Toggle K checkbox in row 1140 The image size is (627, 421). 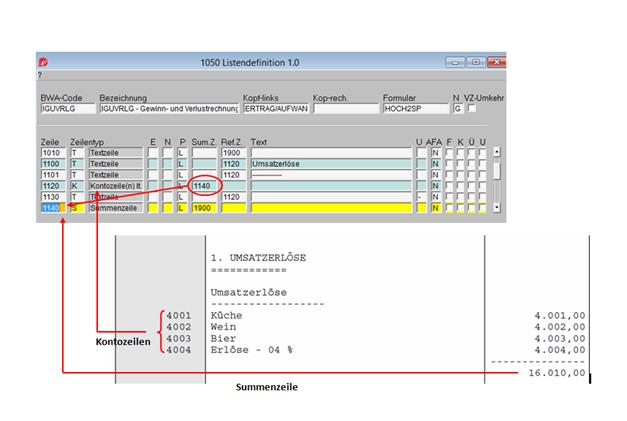460,208
